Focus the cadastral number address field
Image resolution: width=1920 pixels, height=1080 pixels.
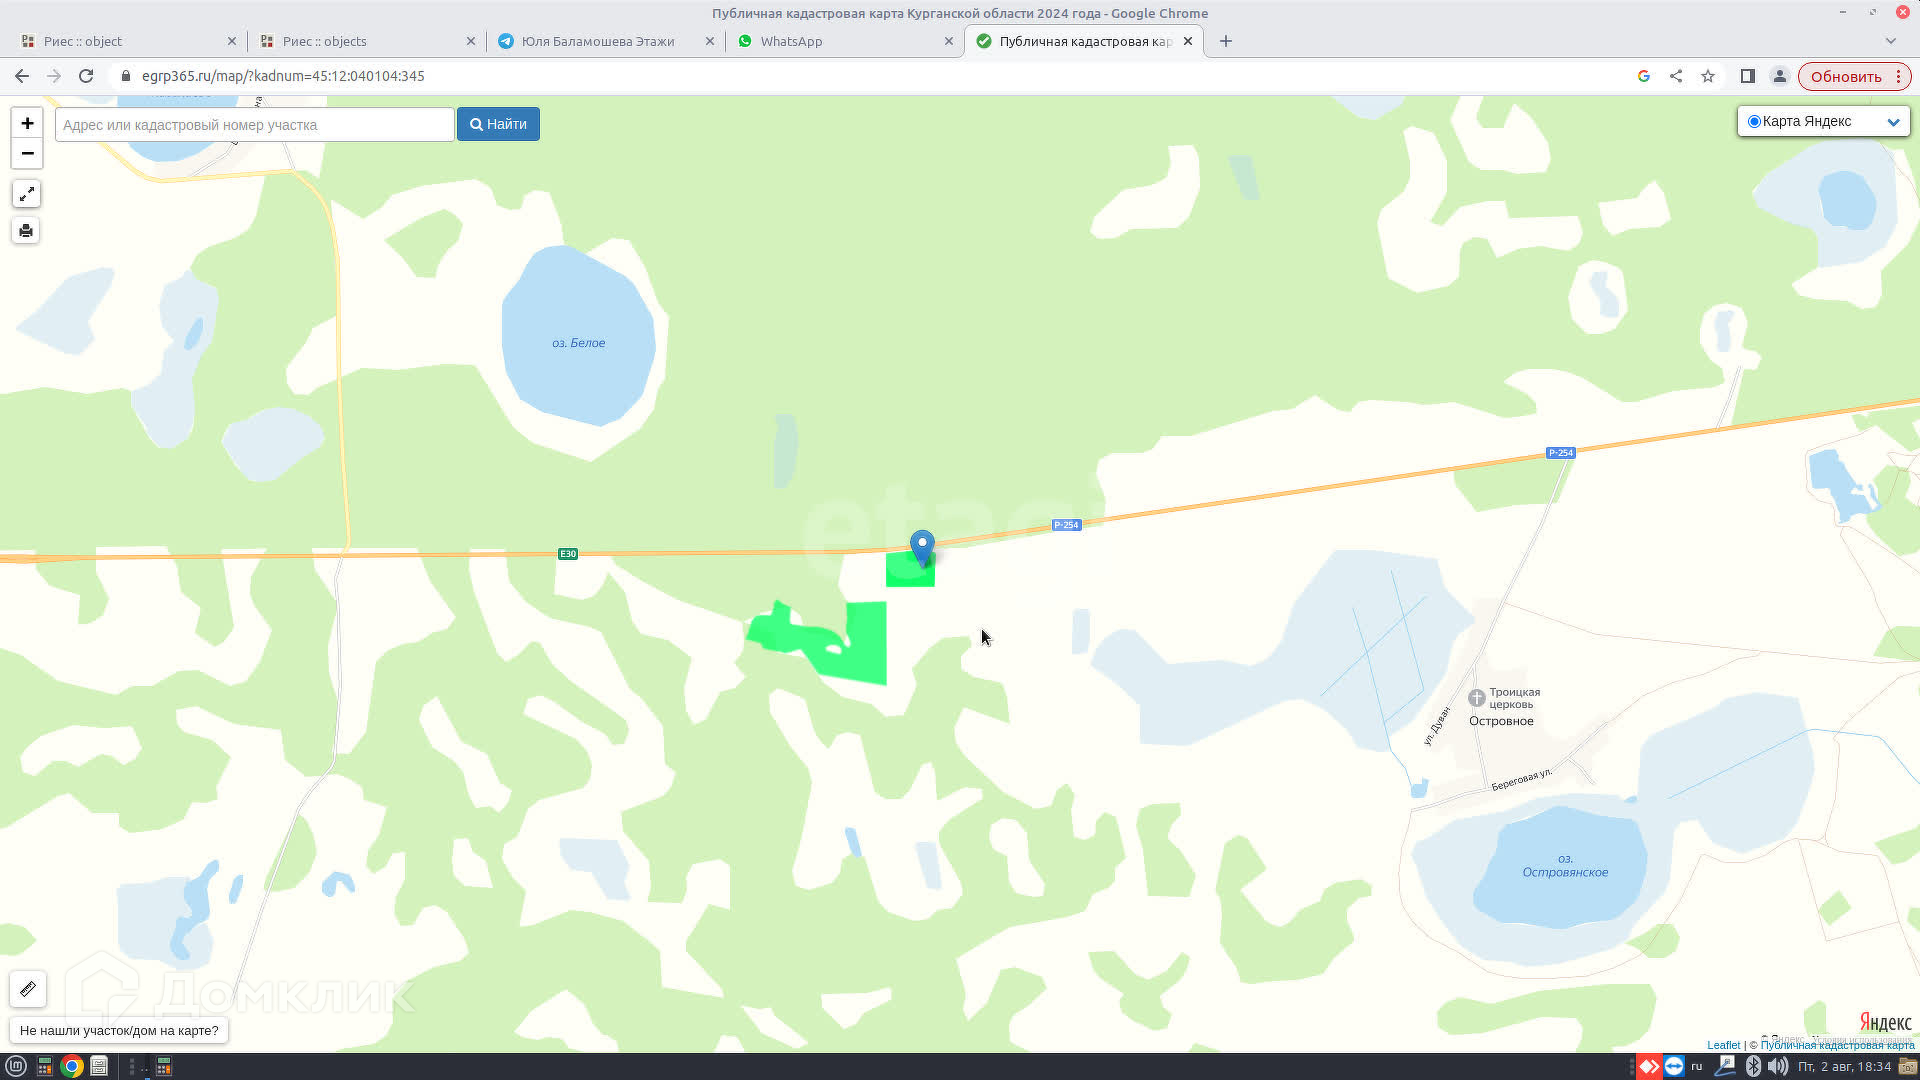pos(255,125)
